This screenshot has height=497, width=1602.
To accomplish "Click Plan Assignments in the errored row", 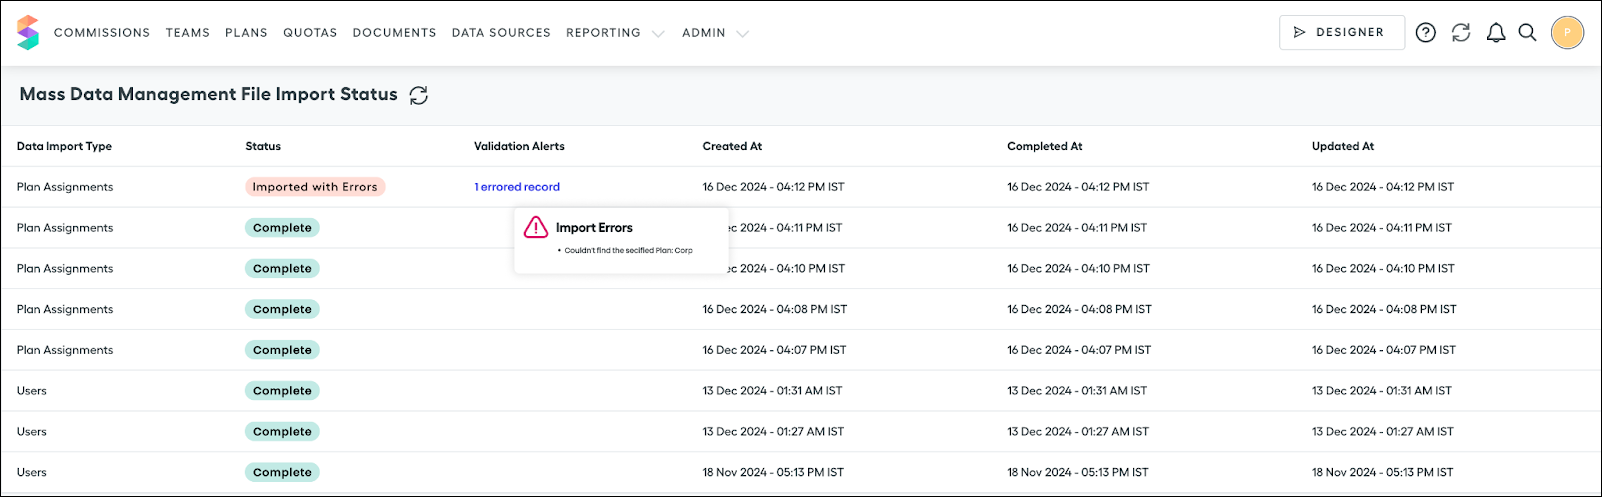I will click(65, 187).
